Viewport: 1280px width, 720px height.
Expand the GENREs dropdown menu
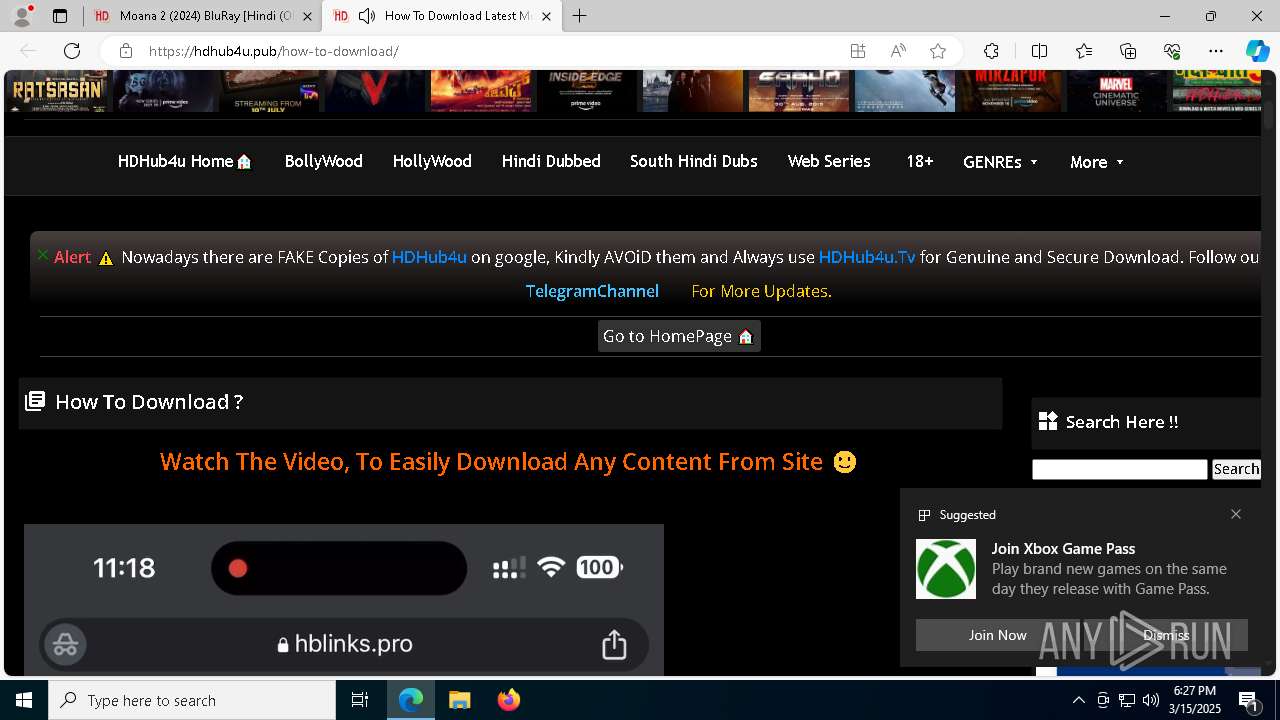point(1000,162)
